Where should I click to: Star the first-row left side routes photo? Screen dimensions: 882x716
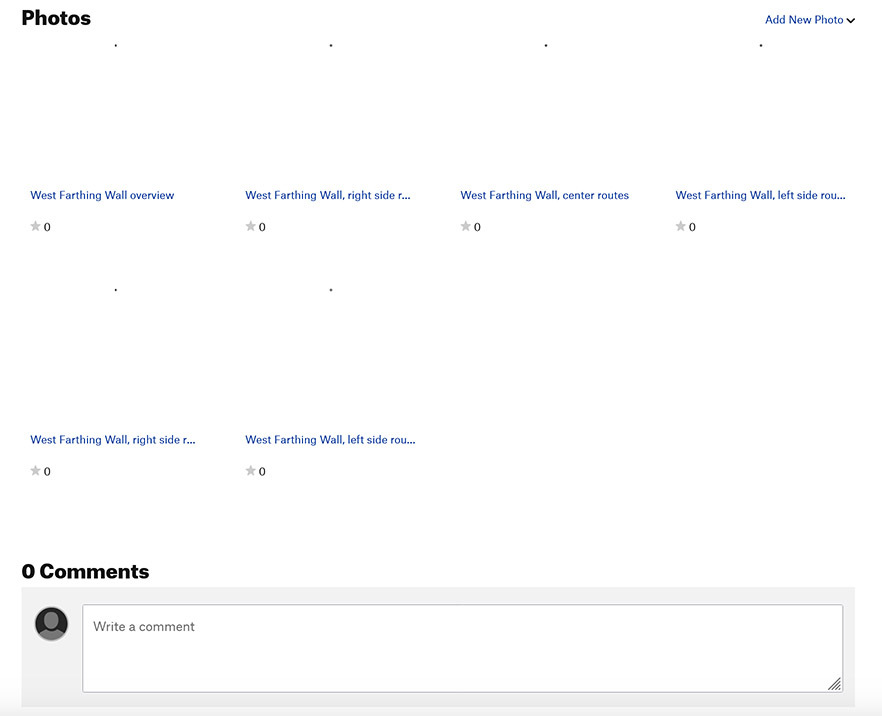point(681,227)
